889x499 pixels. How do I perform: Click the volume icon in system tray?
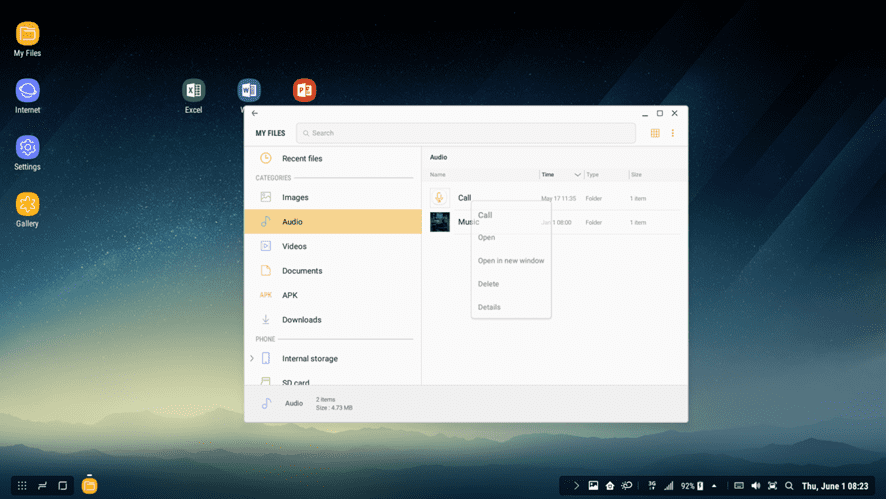point(755,486)
